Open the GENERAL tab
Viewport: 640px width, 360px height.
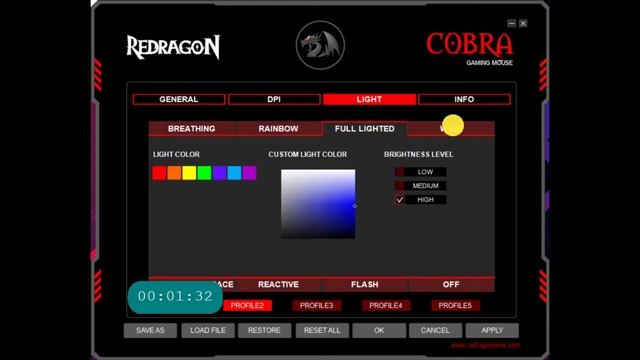point(179,99)
